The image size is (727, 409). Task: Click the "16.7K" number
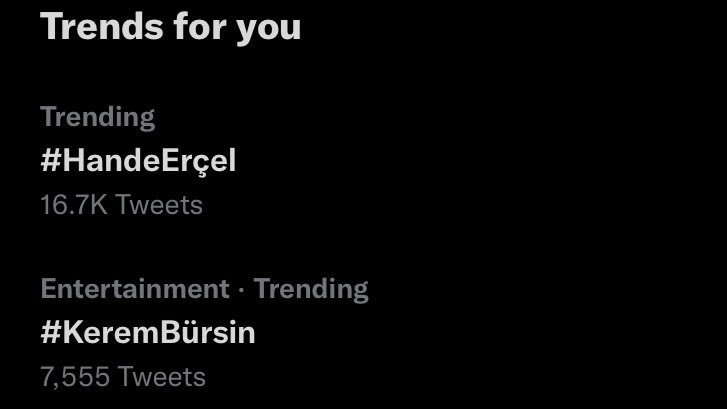coord(73,205)
